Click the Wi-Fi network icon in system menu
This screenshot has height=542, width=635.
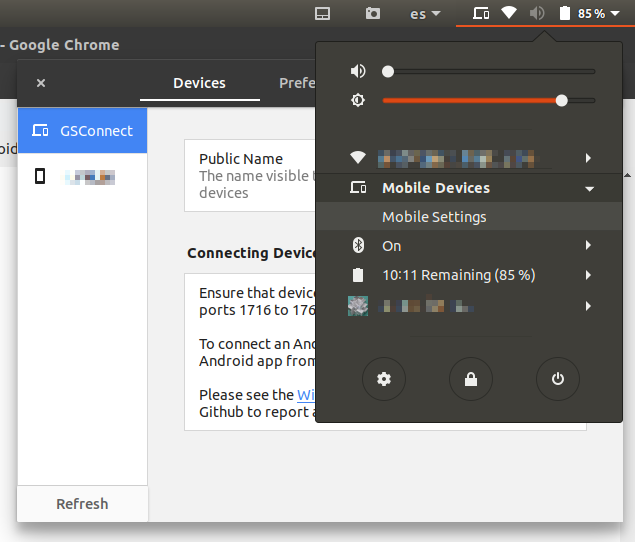[358, 158]
